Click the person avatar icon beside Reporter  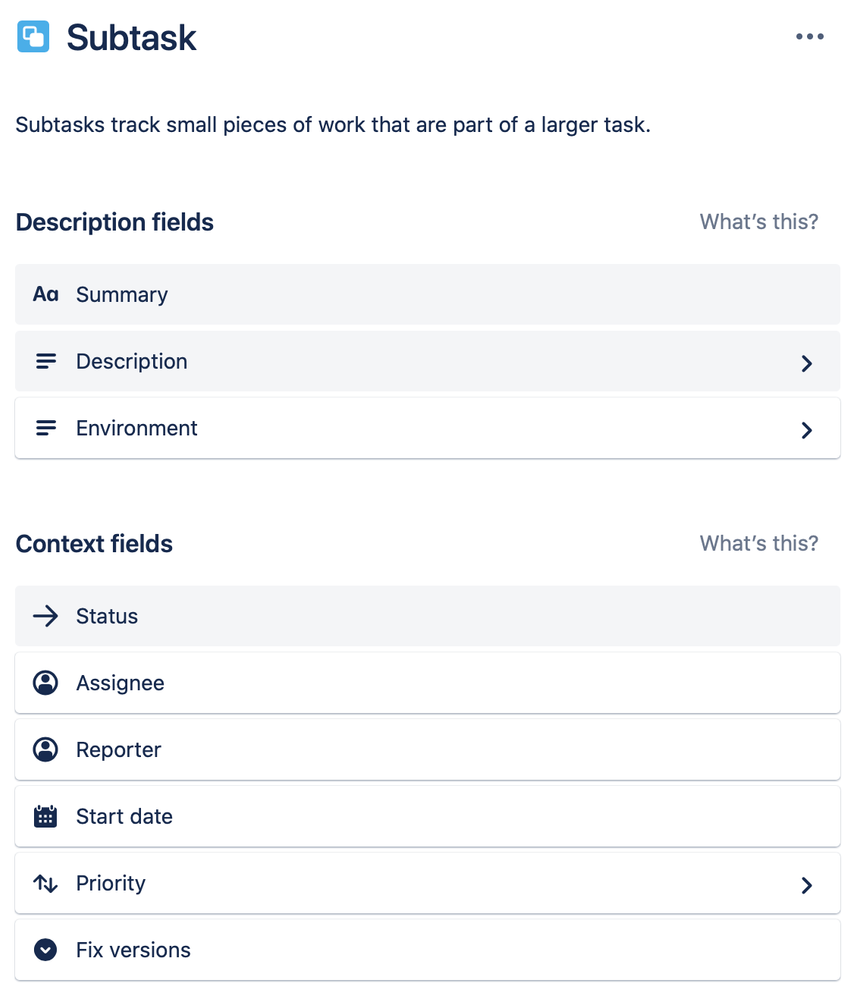45,750
